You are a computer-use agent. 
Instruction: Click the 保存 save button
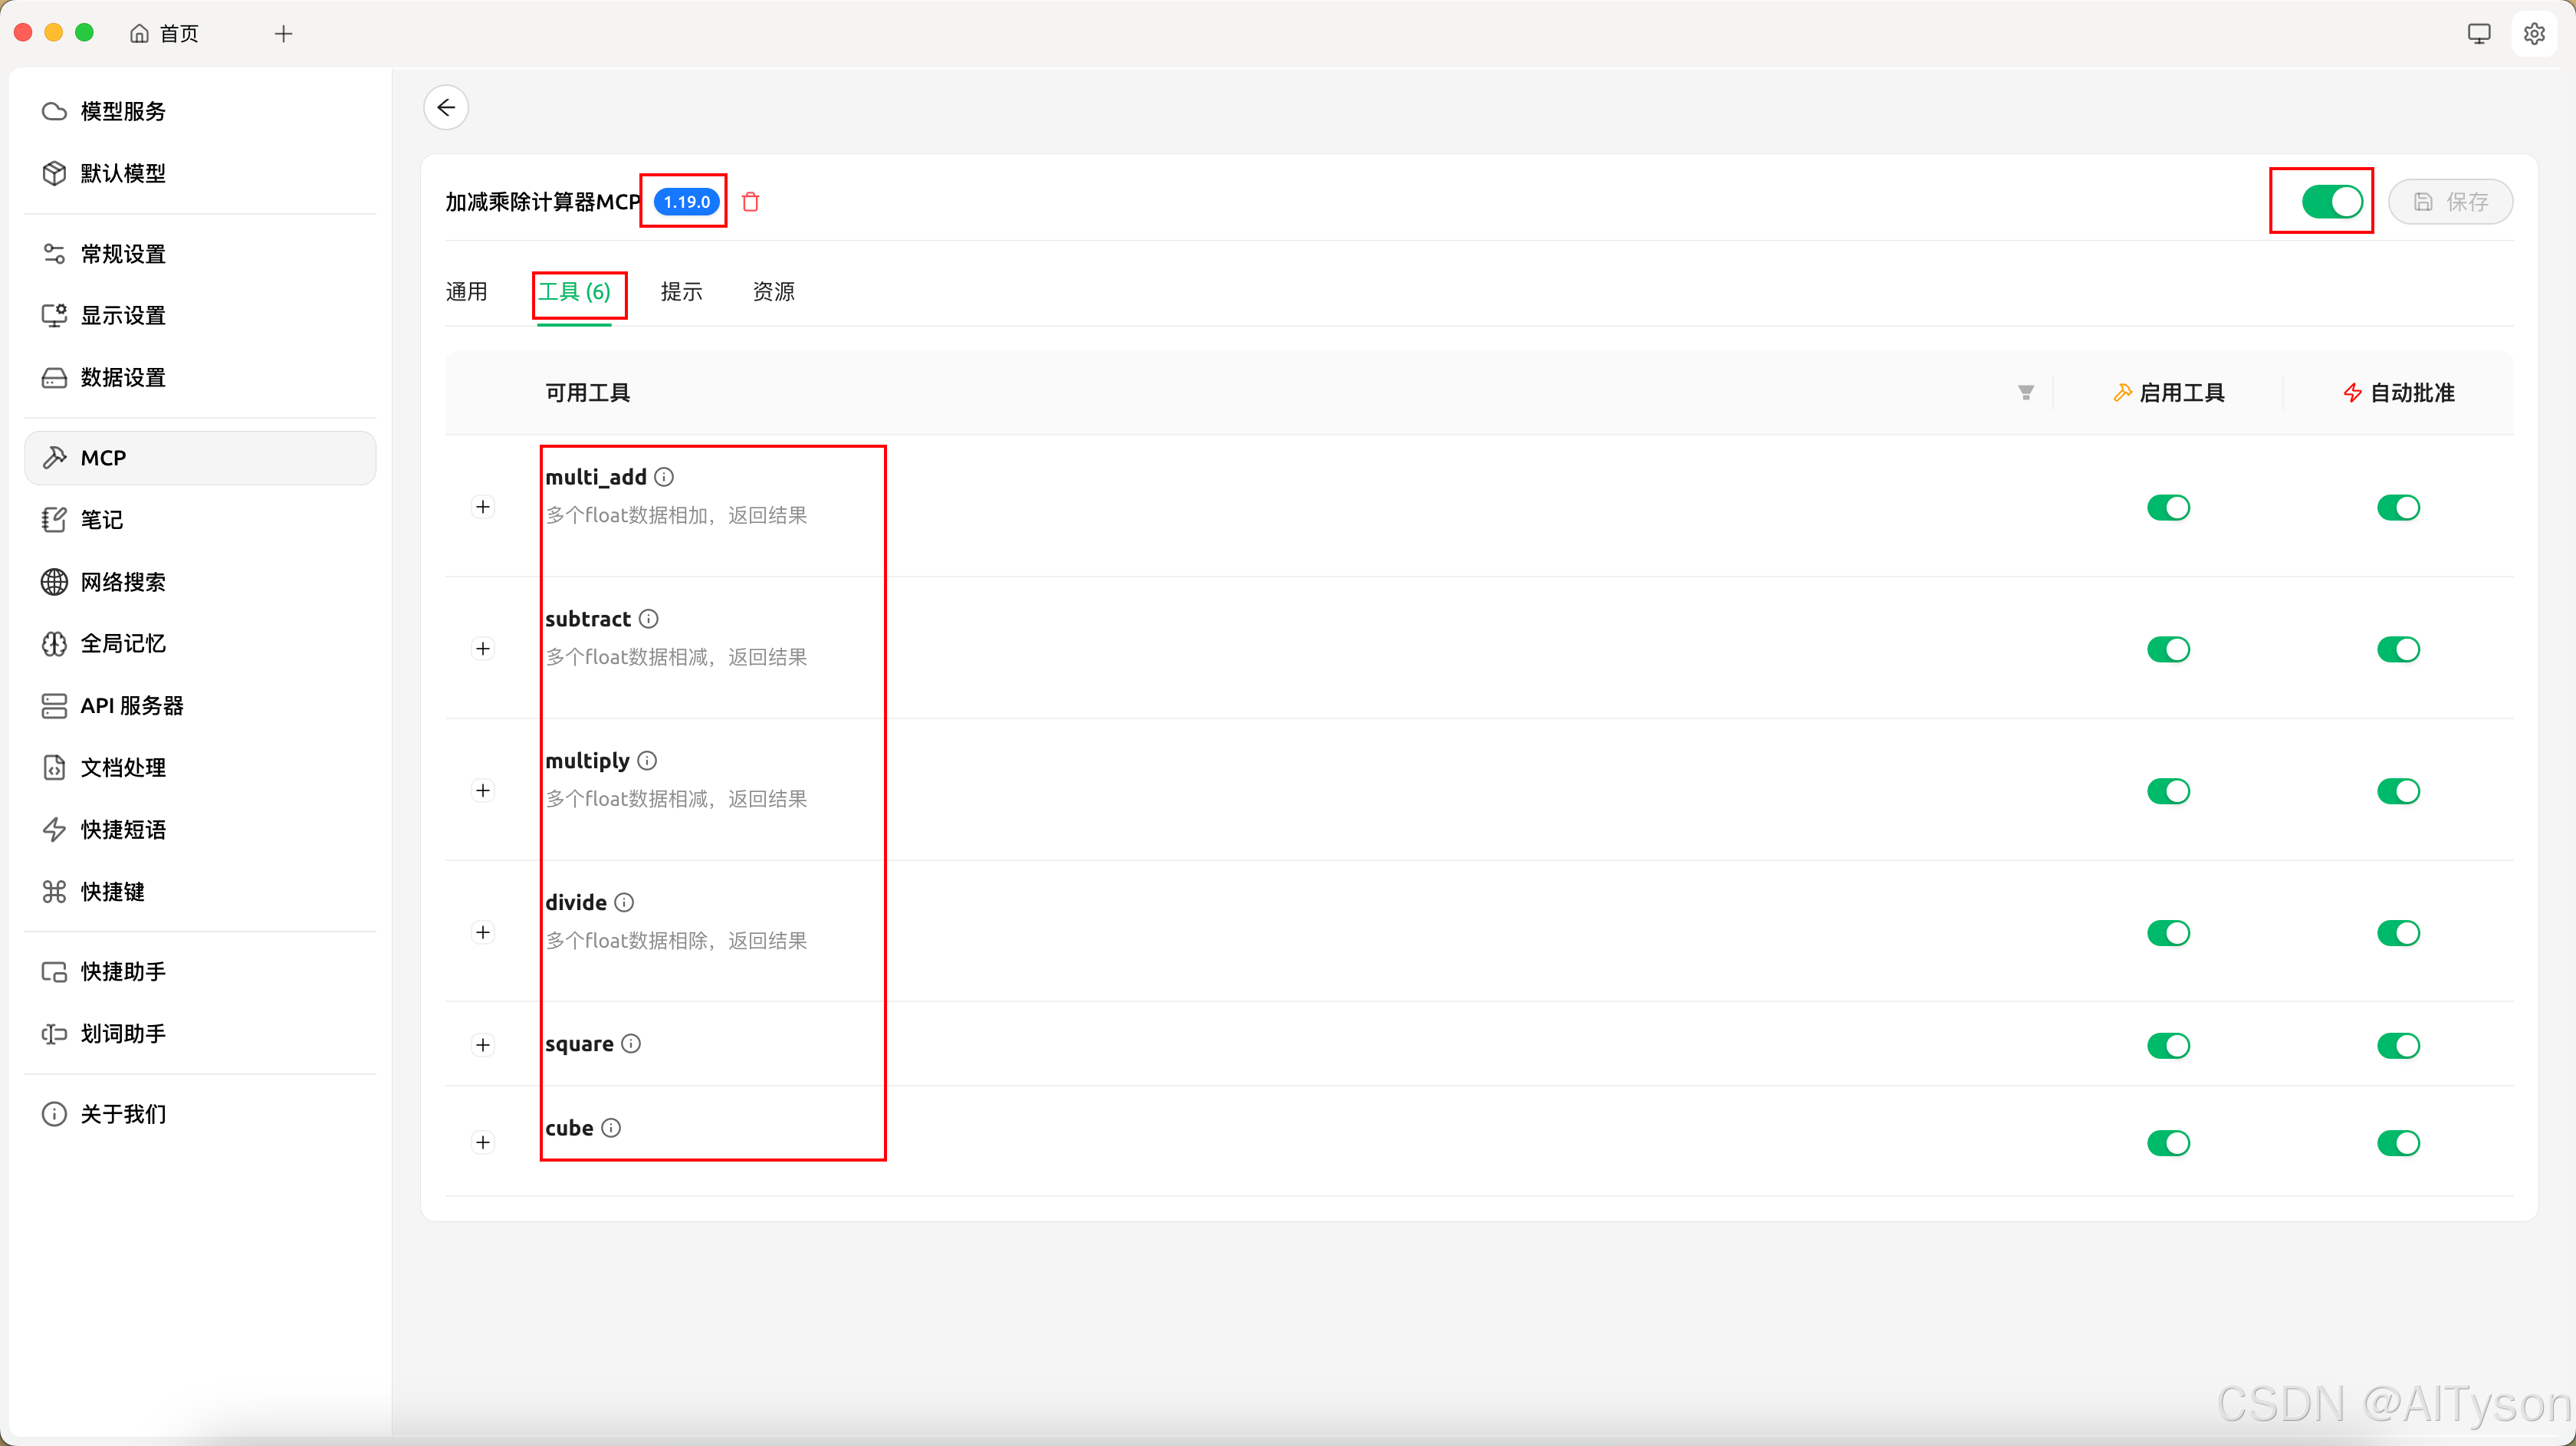(2450, 202)
